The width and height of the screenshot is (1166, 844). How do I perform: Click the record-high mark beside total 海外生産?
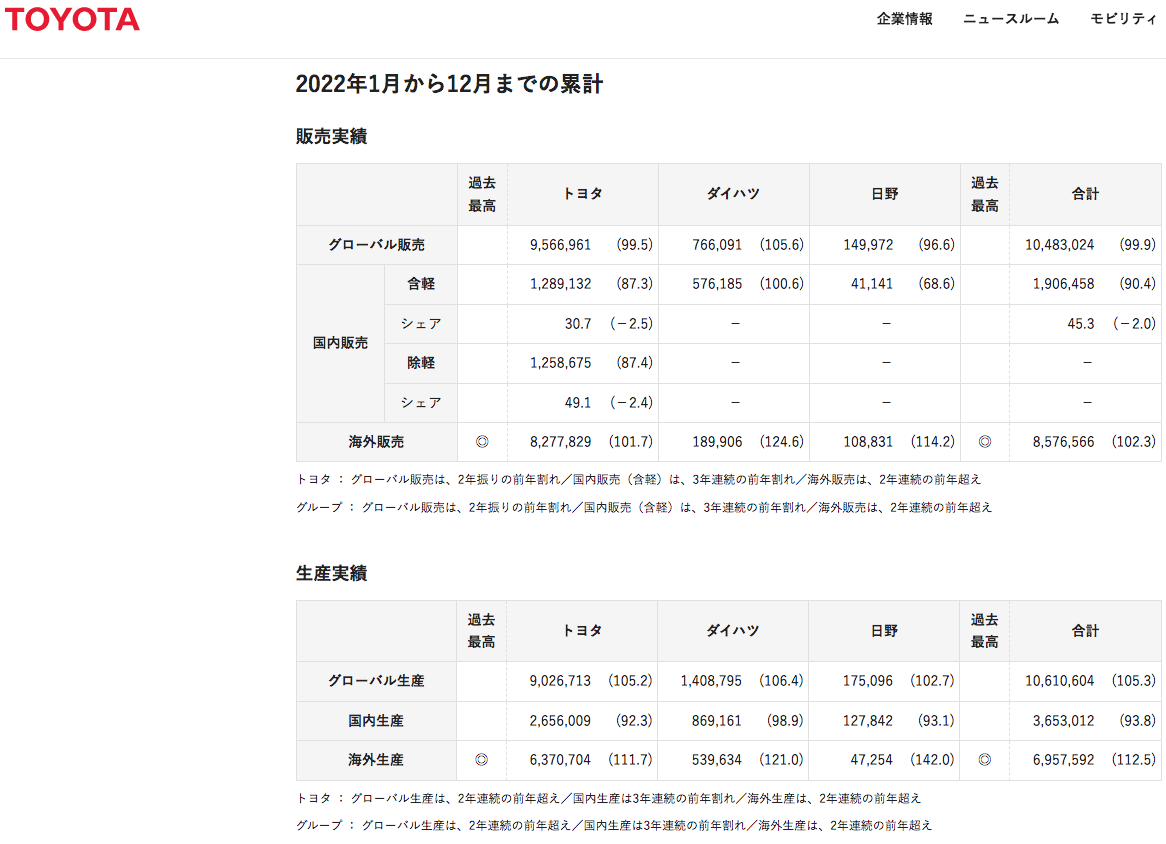point(985,760)
